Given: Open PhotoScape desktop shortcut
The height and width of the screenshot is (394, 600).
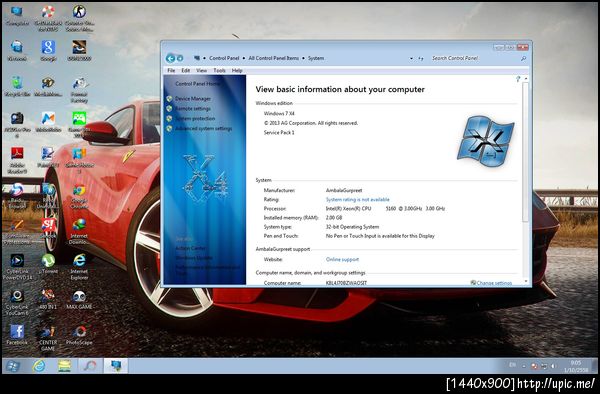Looking at the screenshot, I should point(79,335).
